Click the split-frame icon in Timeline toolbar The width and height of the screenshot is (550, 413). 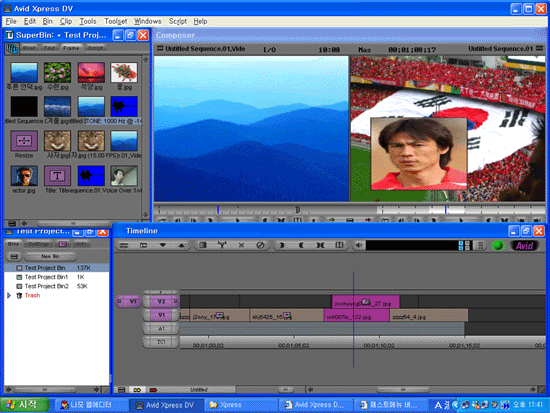(339, 245)
